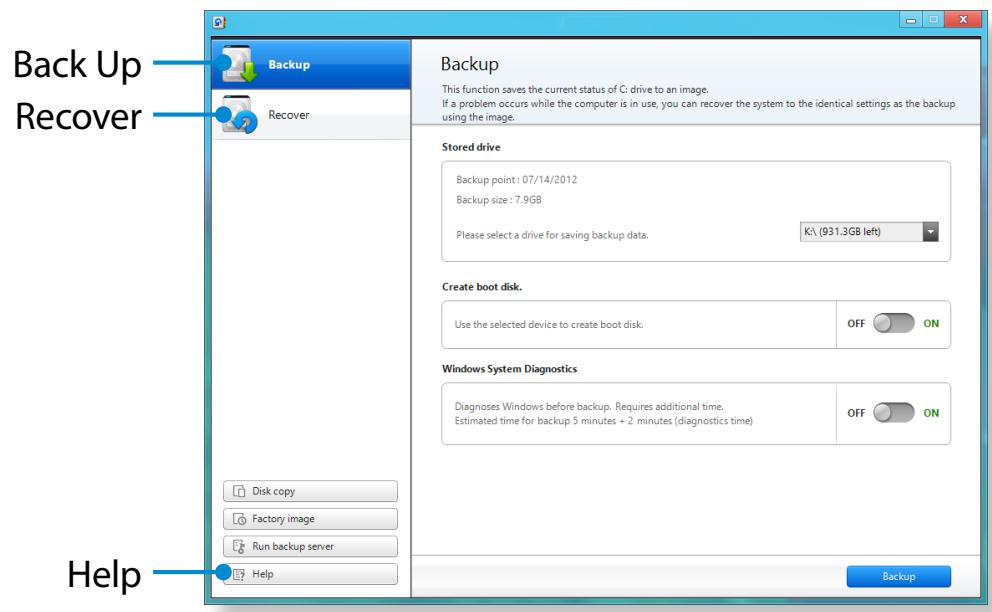Click the 'Stored drive' heading

pyautogui.click(x=471, y=147)
